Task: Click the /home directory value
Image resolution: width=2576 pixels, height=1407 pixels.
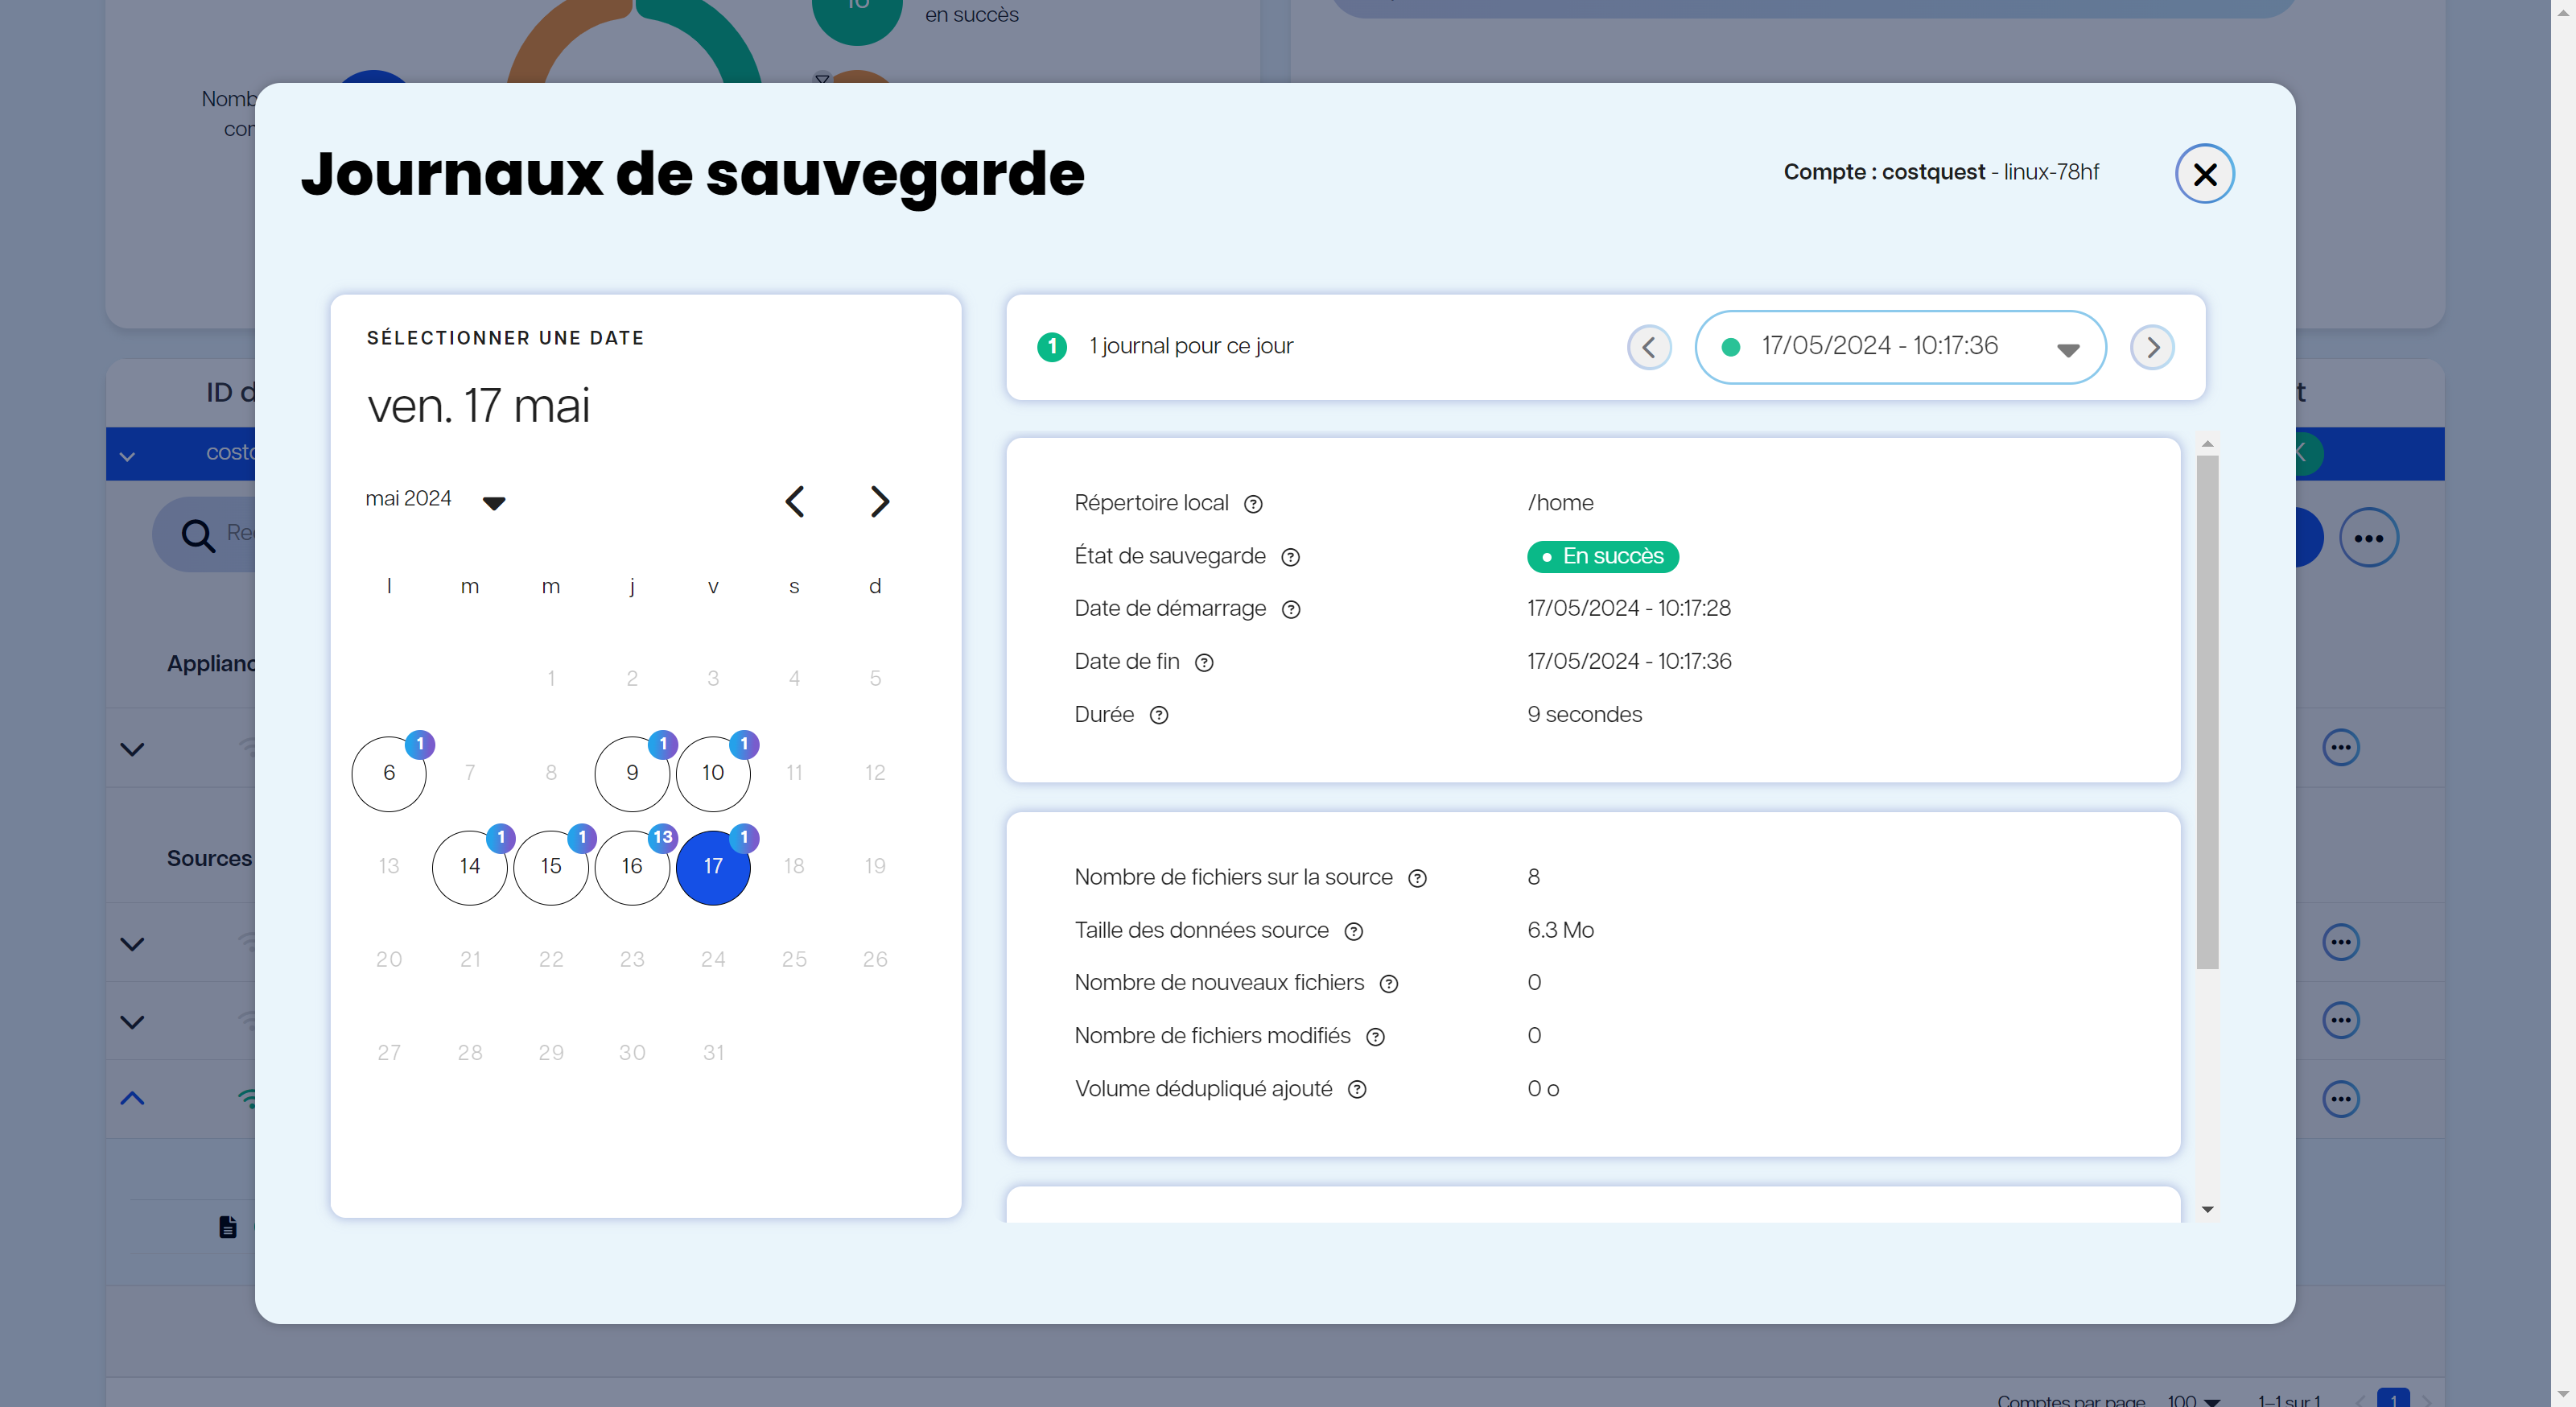Action: 1560,503
